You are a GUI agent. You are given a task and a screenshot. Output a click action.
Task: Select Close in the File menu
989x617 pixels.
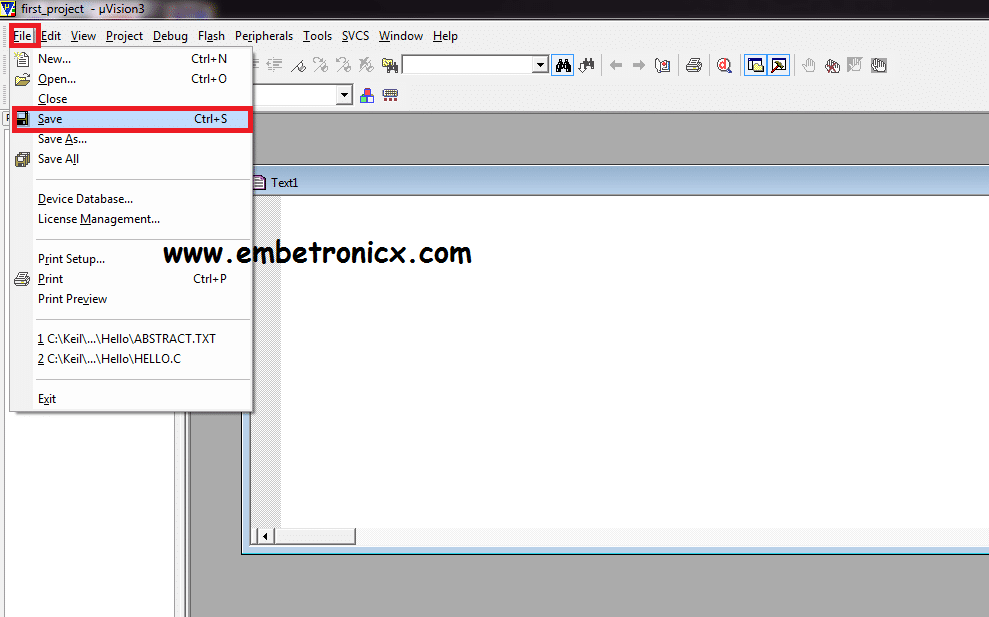131,99
